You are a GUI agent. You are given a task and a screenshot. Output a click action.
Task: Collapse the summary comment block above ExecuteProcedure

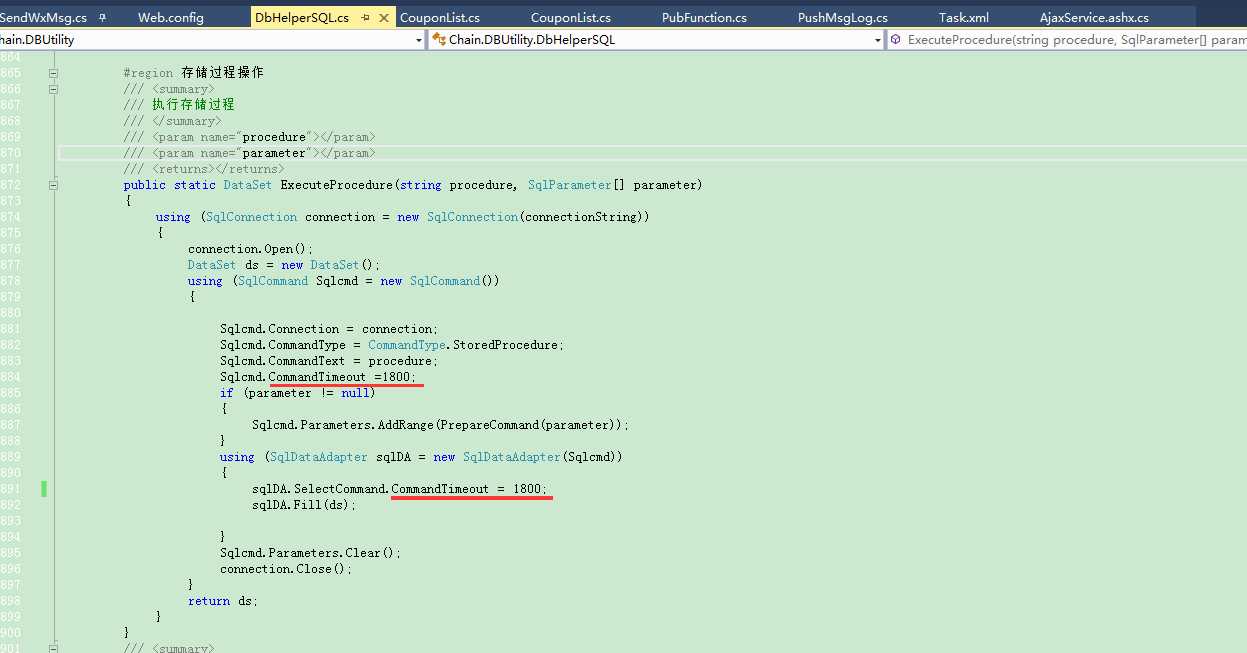click(x=53, y=89)
